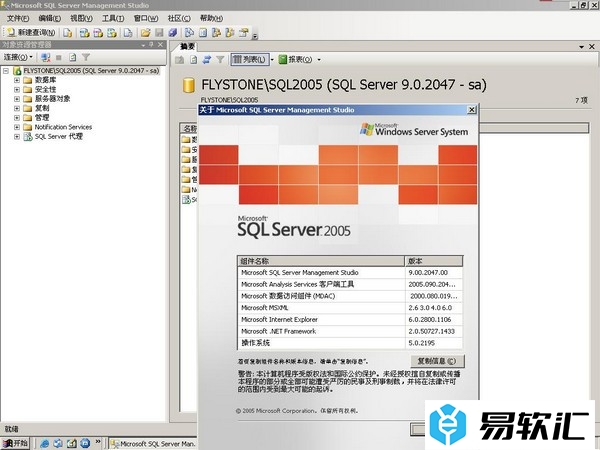Collapse the FLYSTONE\SQL2005 server node
The image size is (600, 450).
[6, 71]
